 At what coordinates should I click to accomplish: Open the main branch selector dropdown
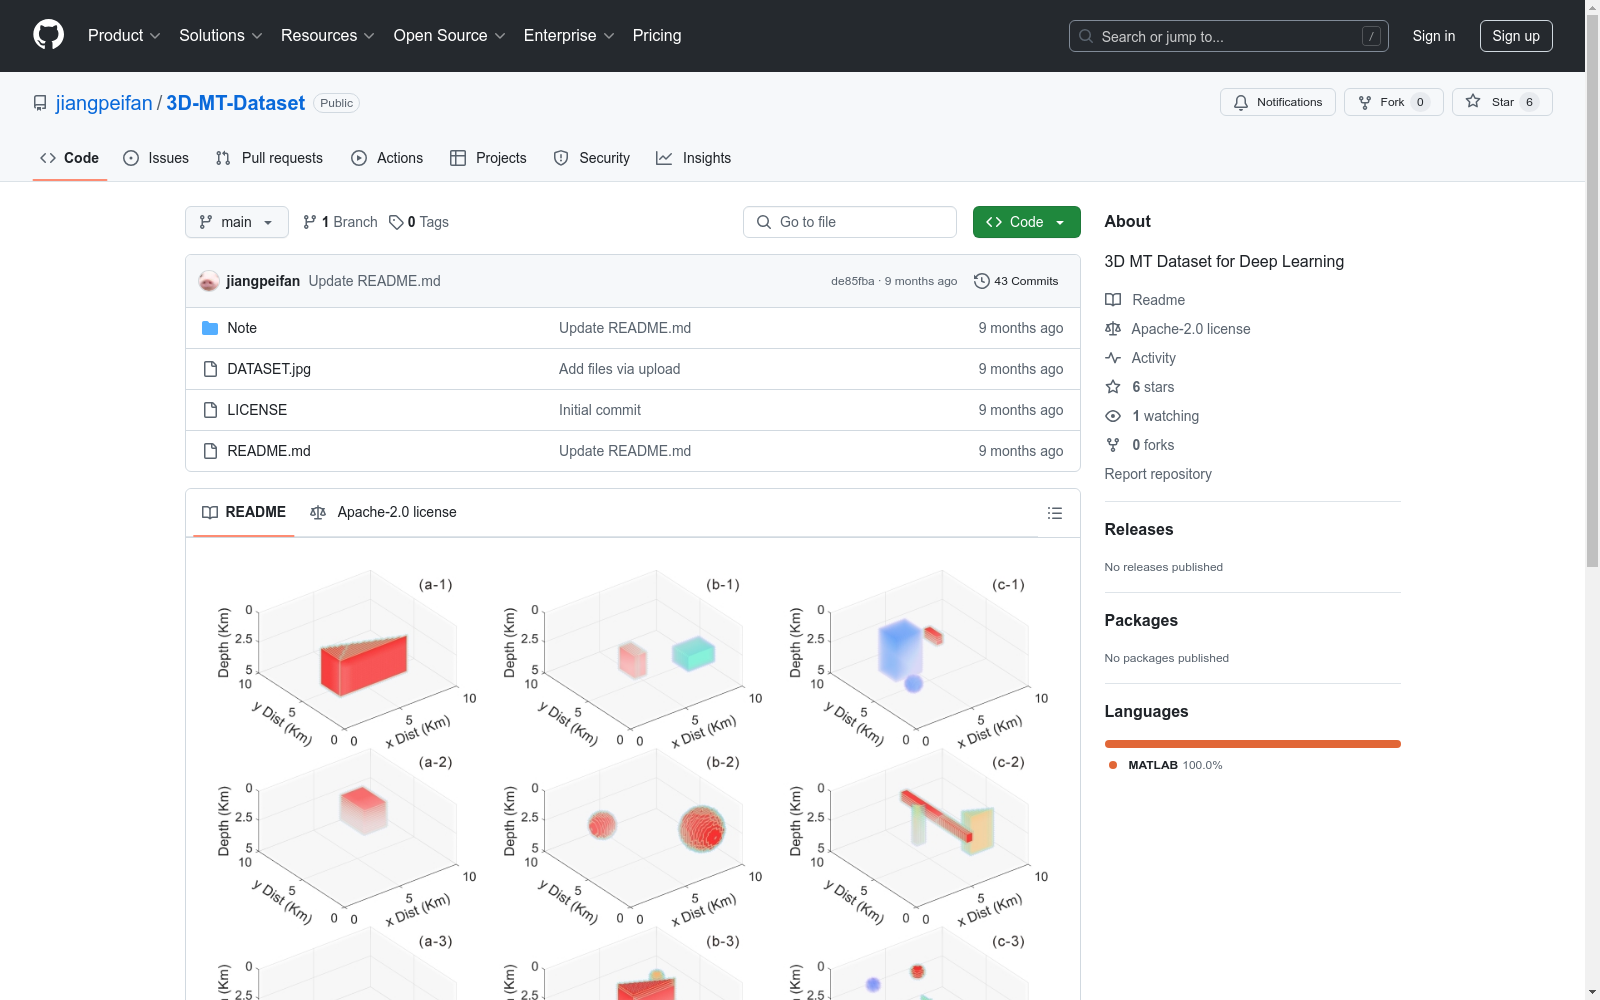[x=237, y=222]
